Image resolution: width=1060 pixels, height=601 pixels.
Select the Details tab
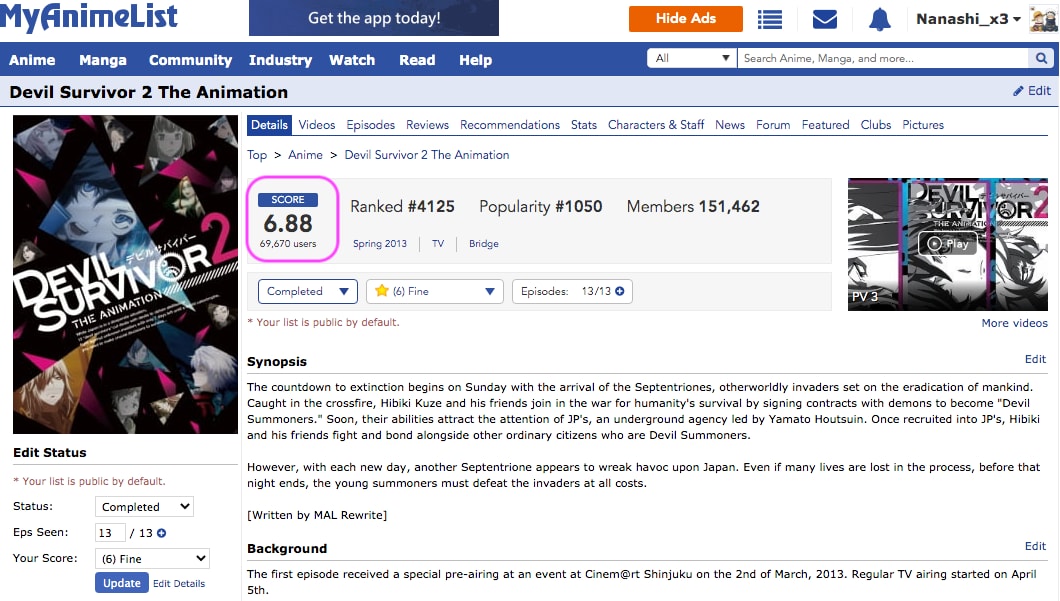(x=270, y=125)
